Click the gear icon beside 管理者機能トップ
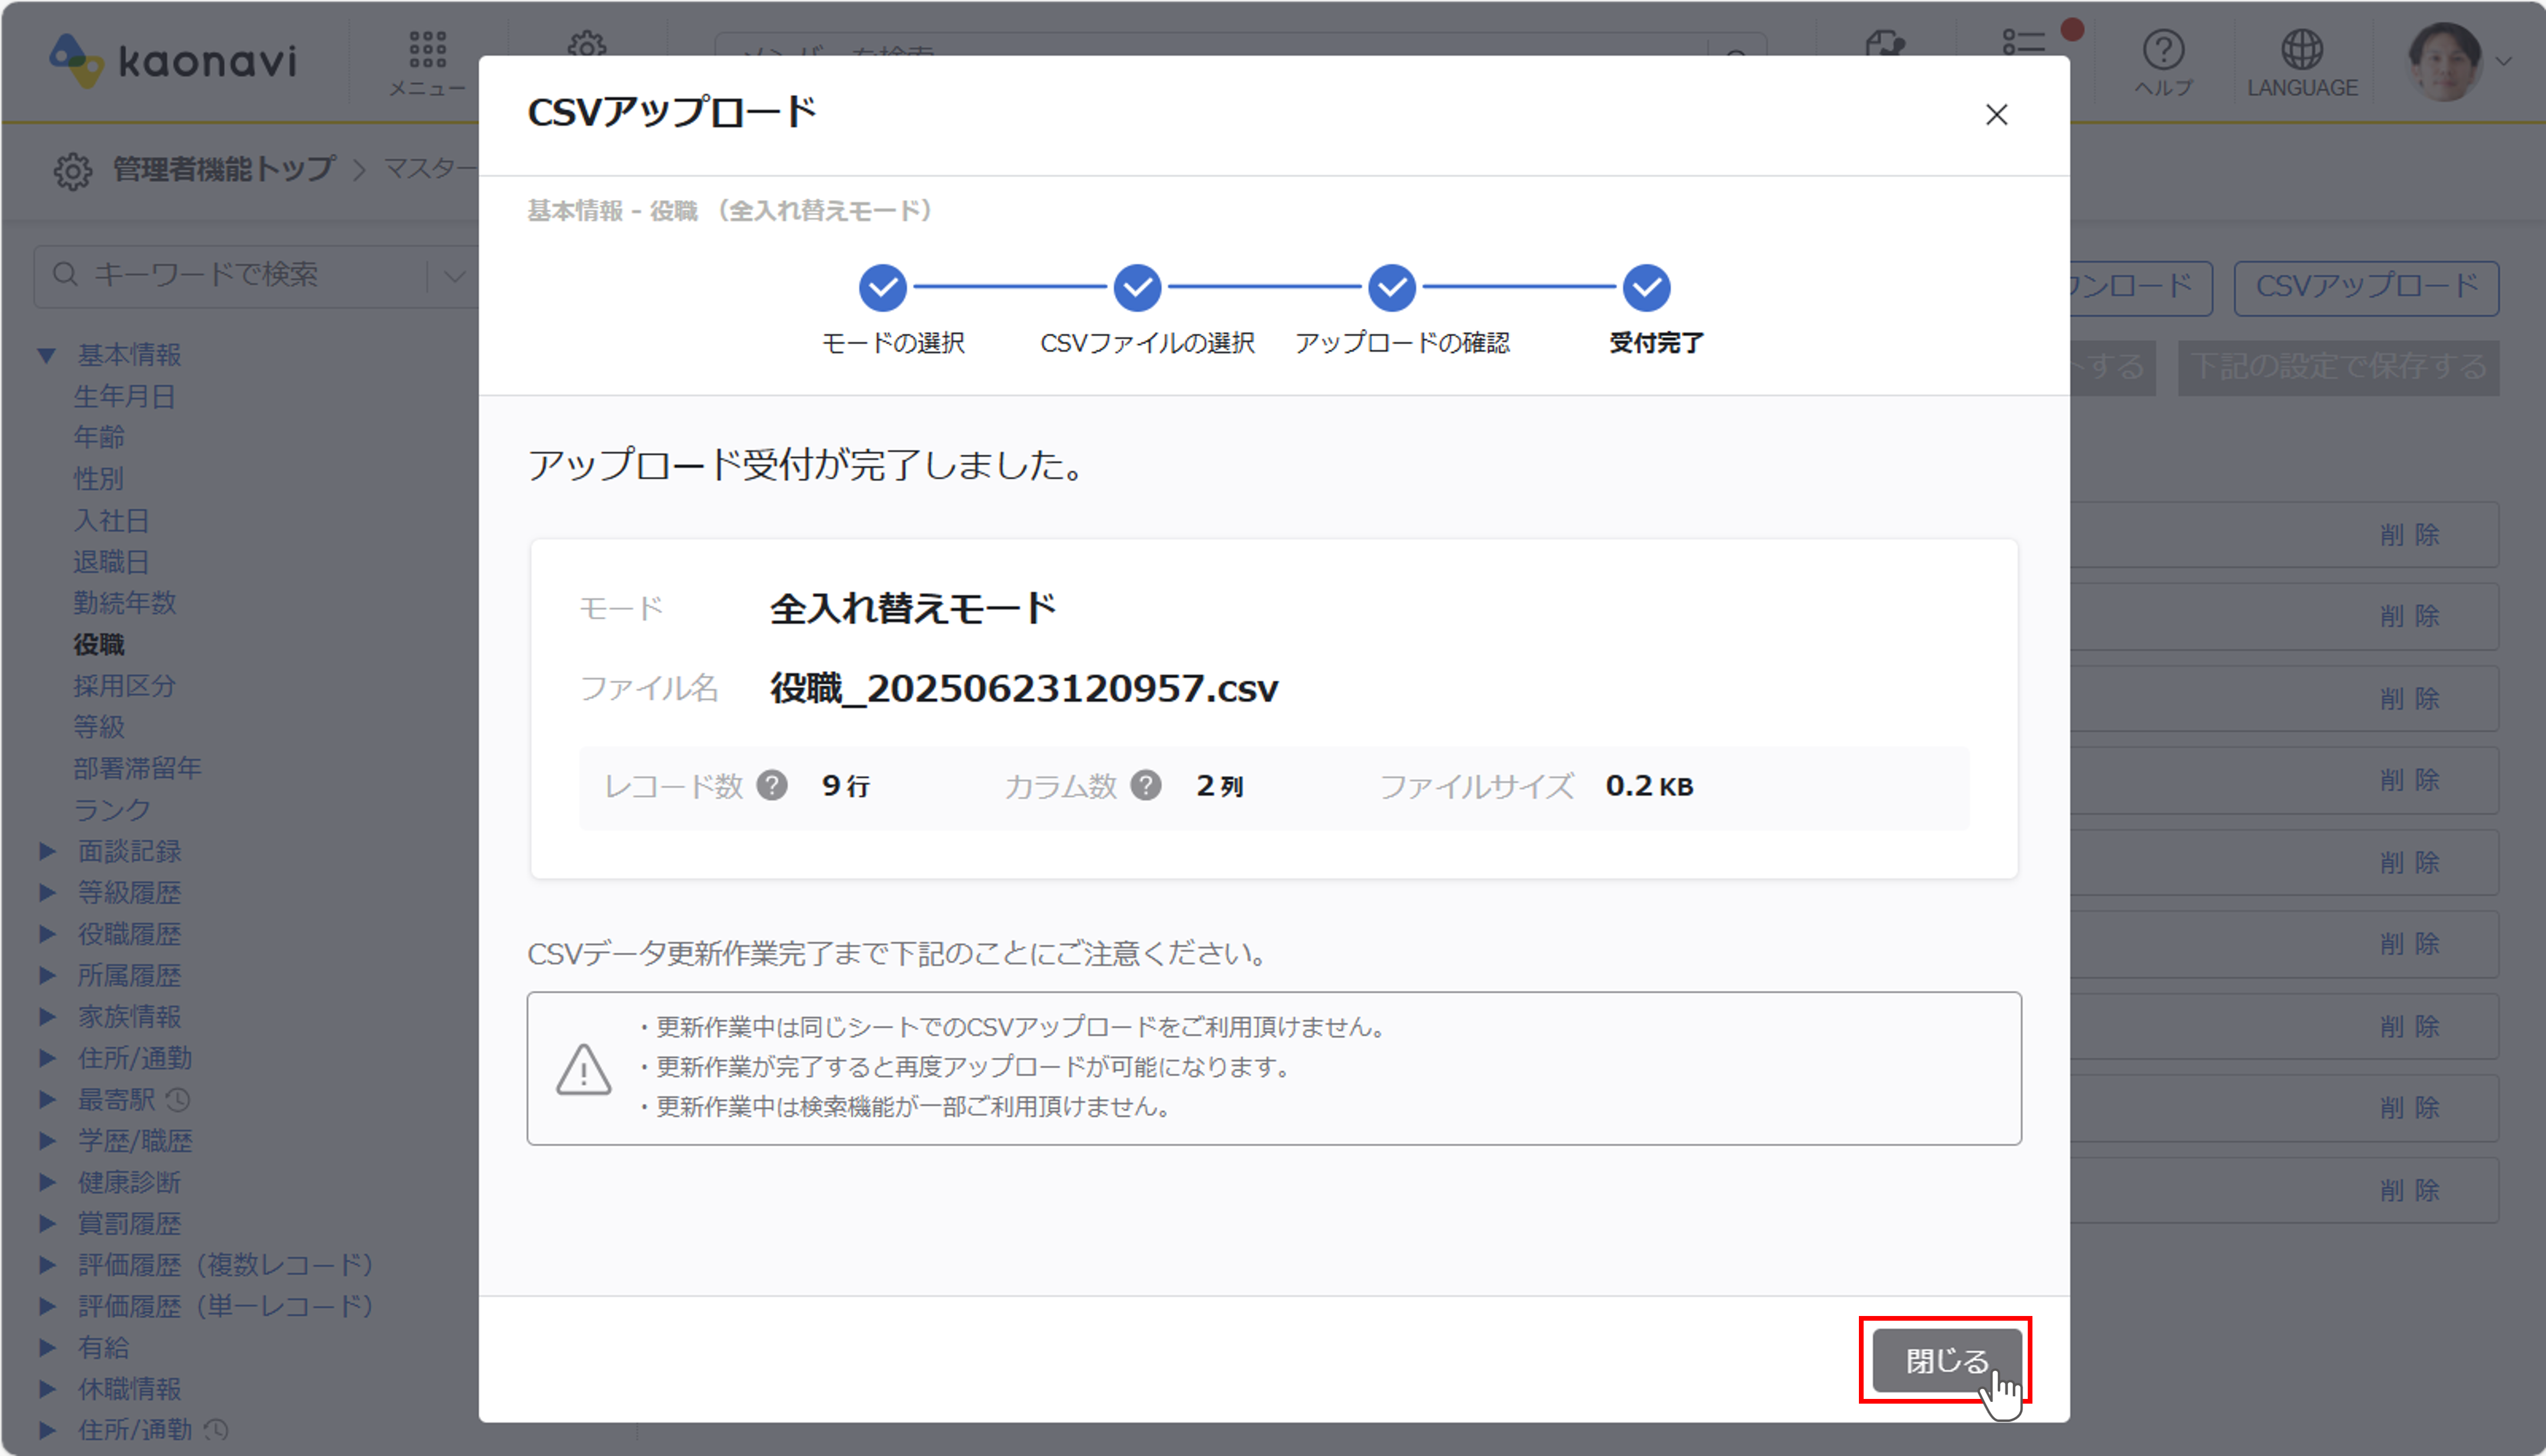 pos(73,170)
